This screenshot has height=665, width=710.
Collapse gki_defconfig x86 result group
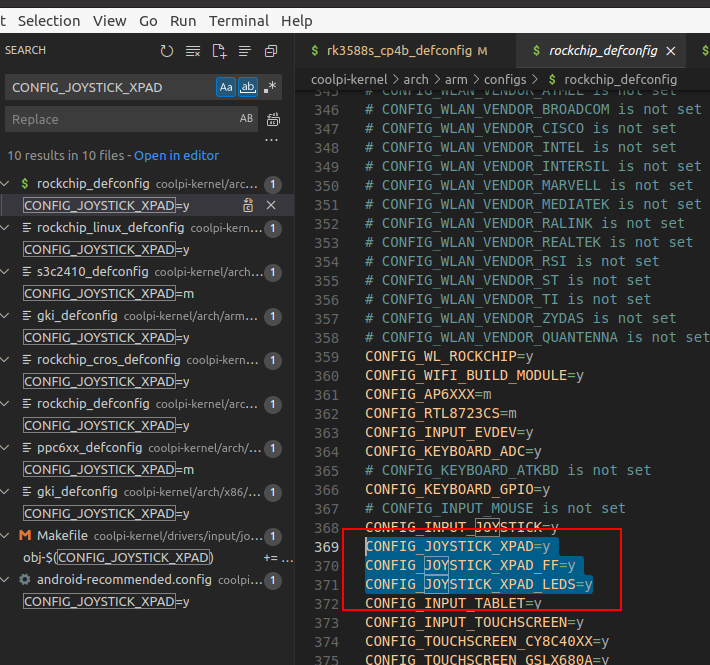tap(5, 491)
